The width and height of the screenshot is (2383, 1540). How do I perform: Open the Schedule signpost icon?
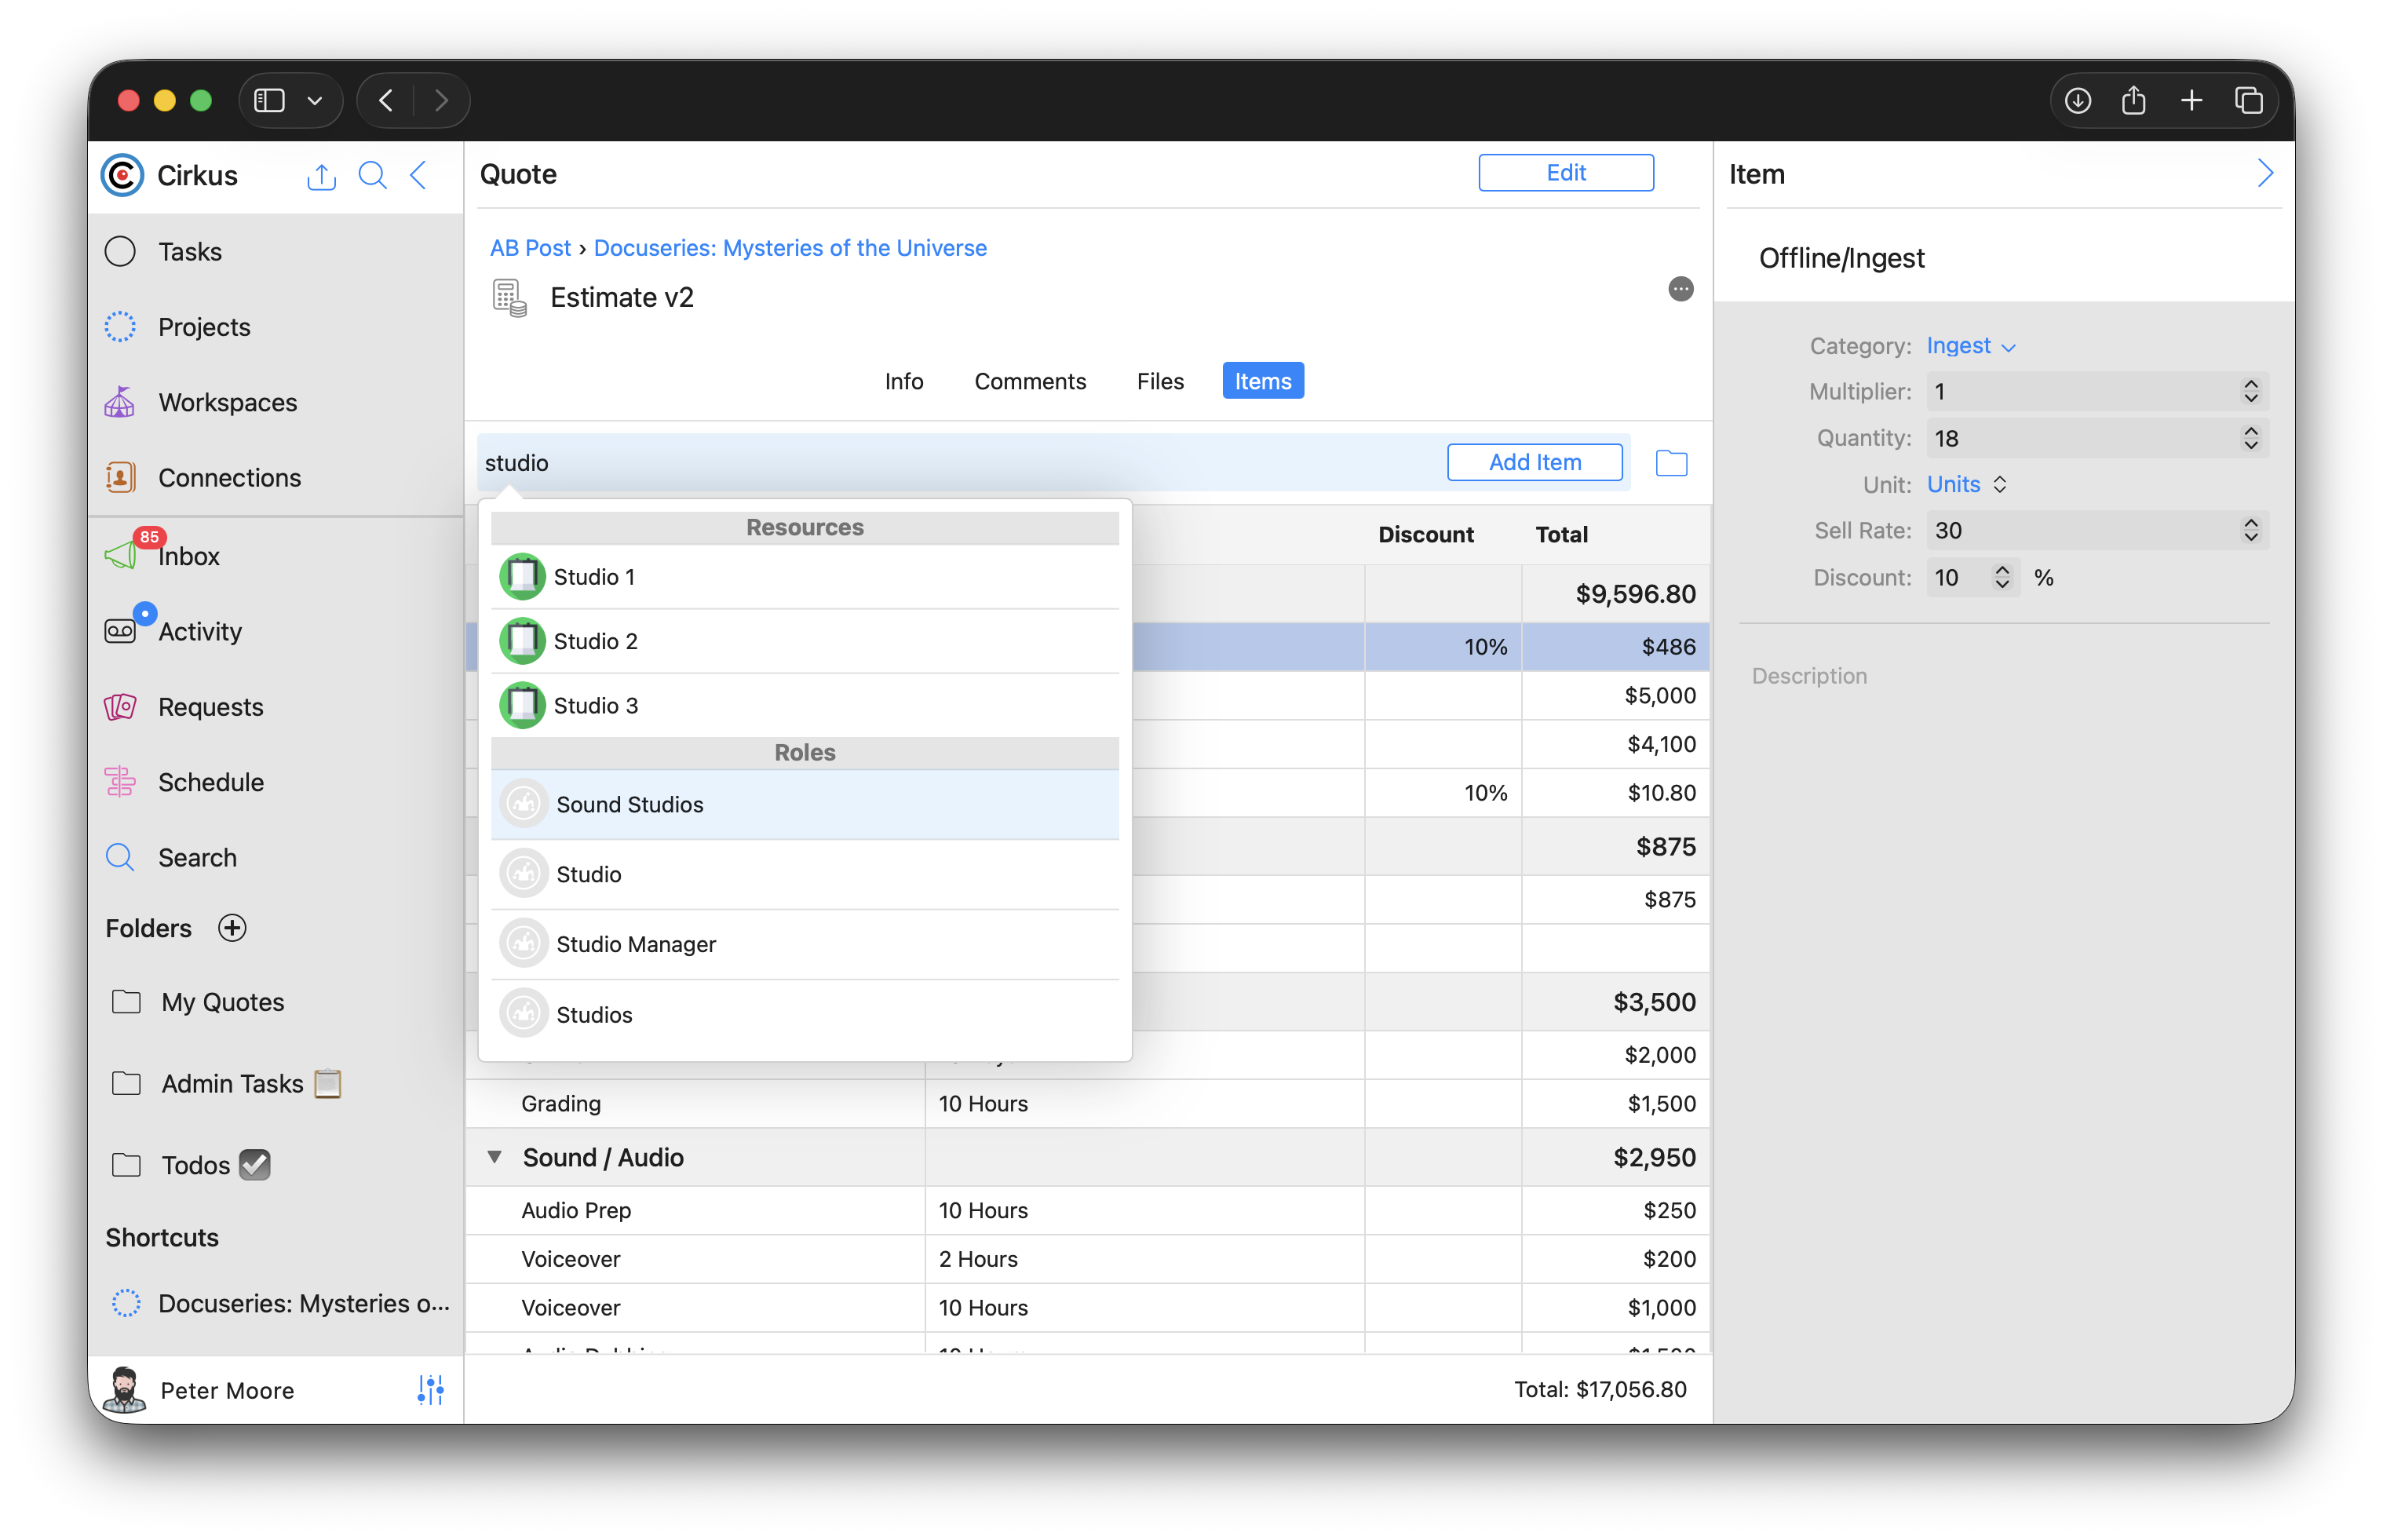120,782
